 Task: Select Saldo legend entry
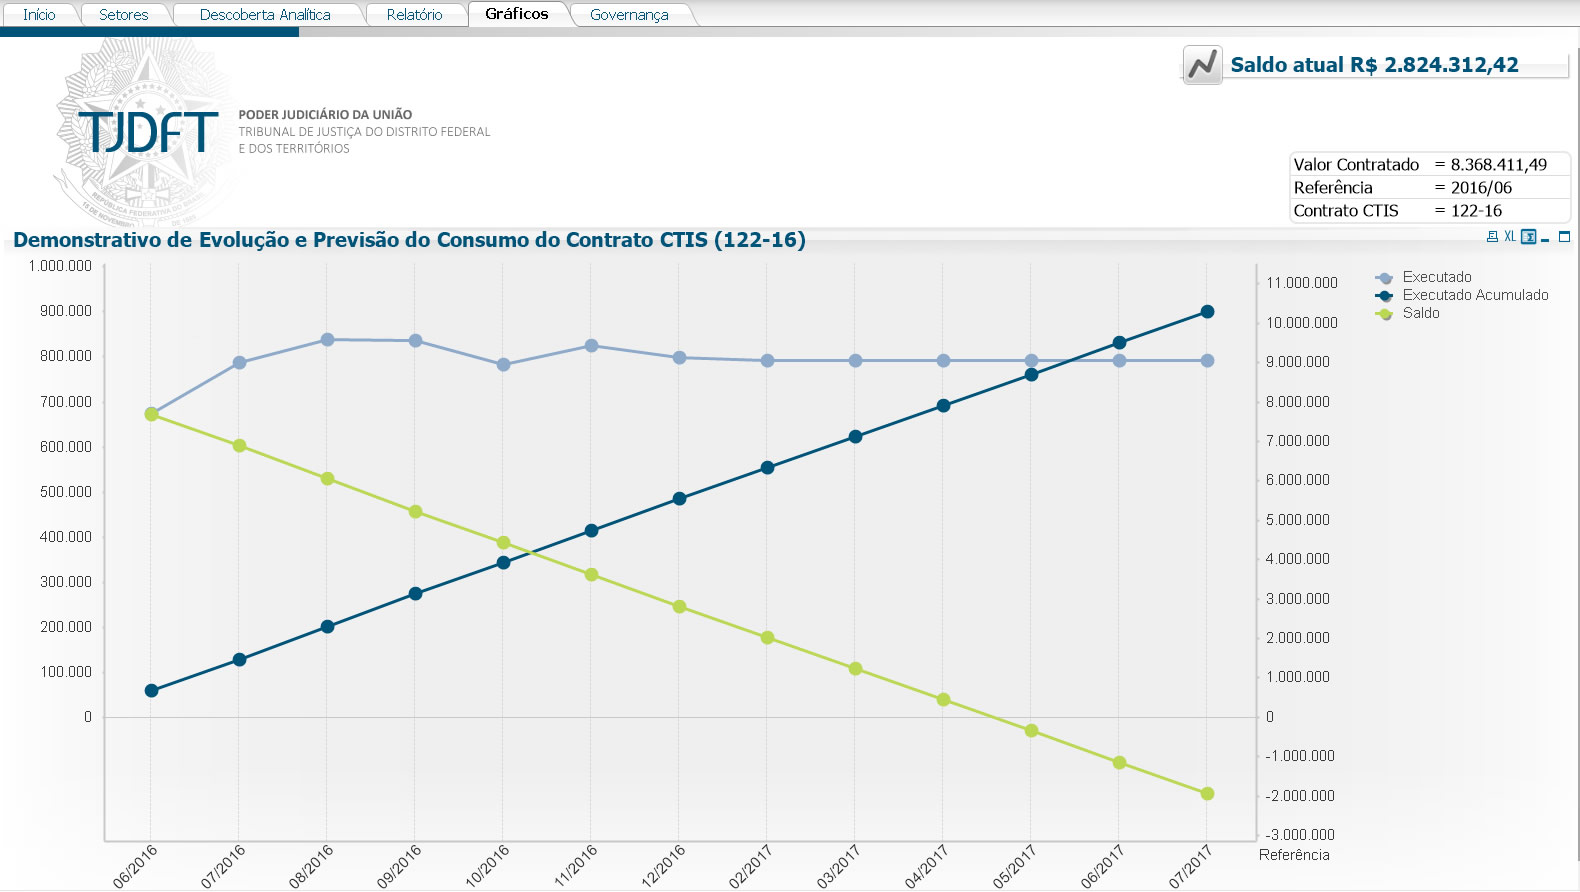click(x=1421, y=313)
